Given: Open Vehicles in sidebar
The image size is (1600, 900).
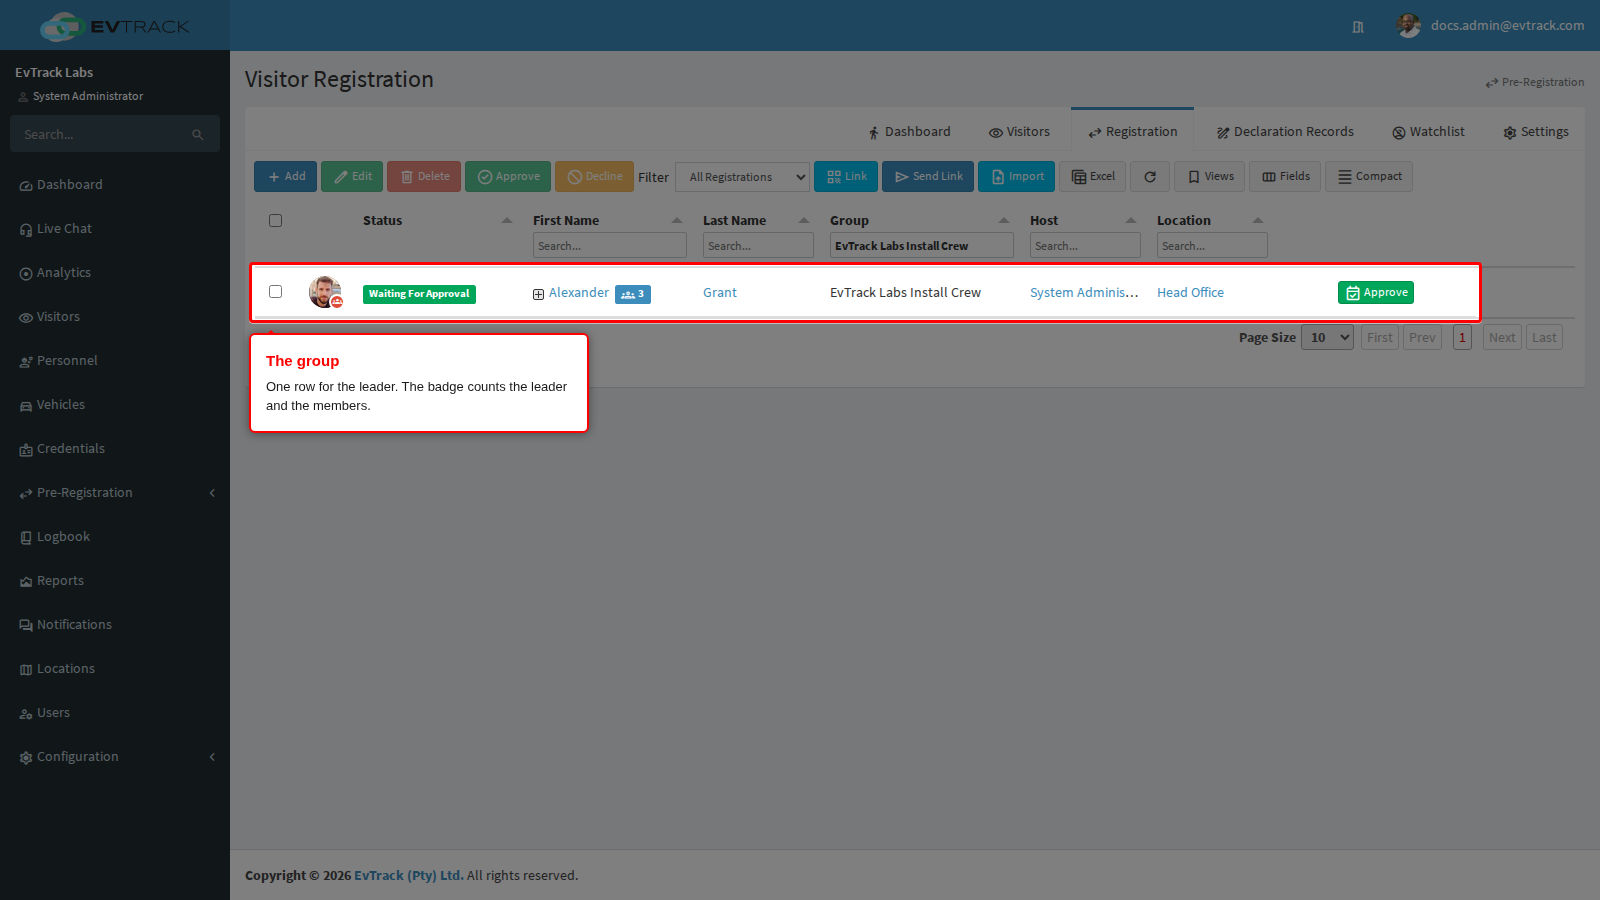Looking at the screenshot, I should pyautogui.click(x=61, y=405).
